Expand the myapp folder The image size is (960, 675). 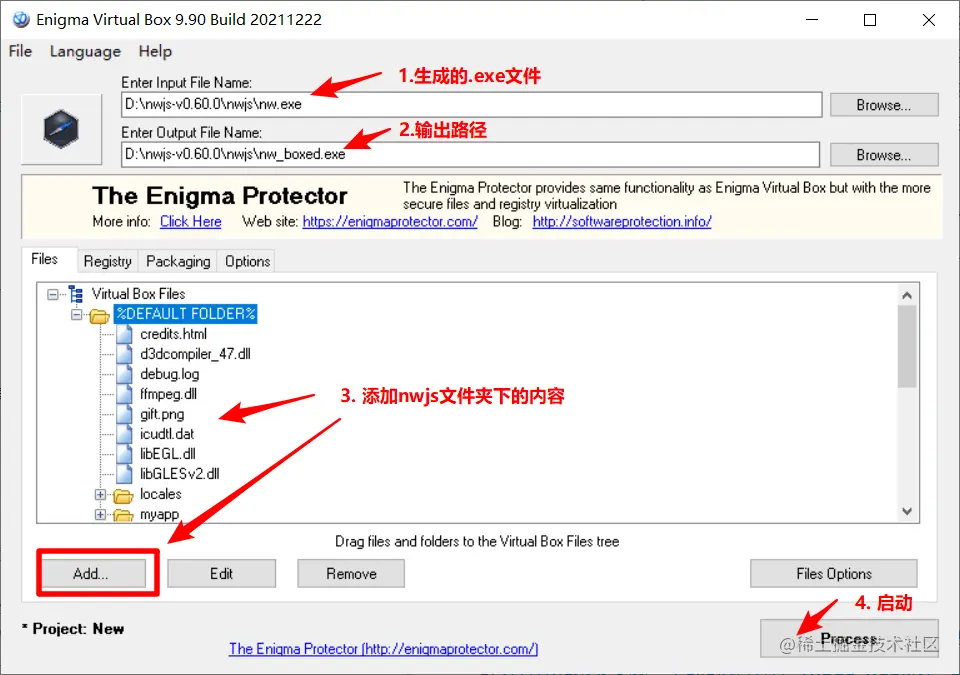(100, 515)
